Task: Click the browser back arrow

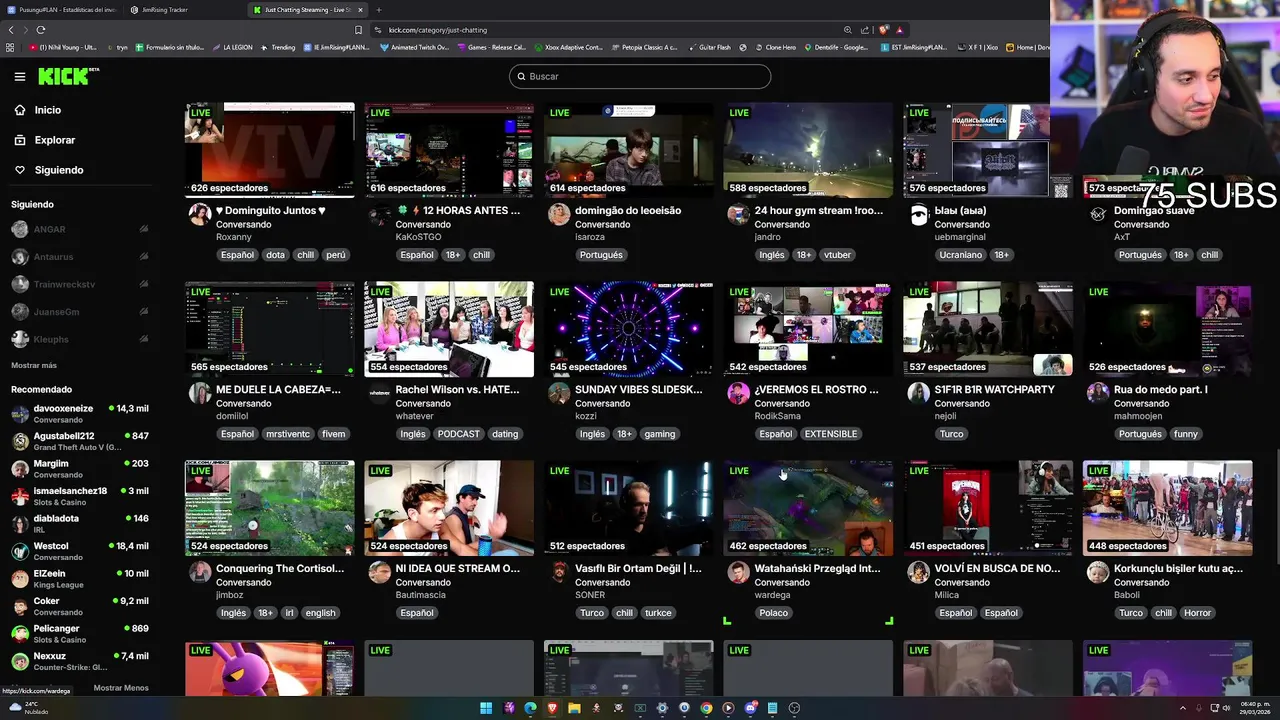Action: click(9, 30)
